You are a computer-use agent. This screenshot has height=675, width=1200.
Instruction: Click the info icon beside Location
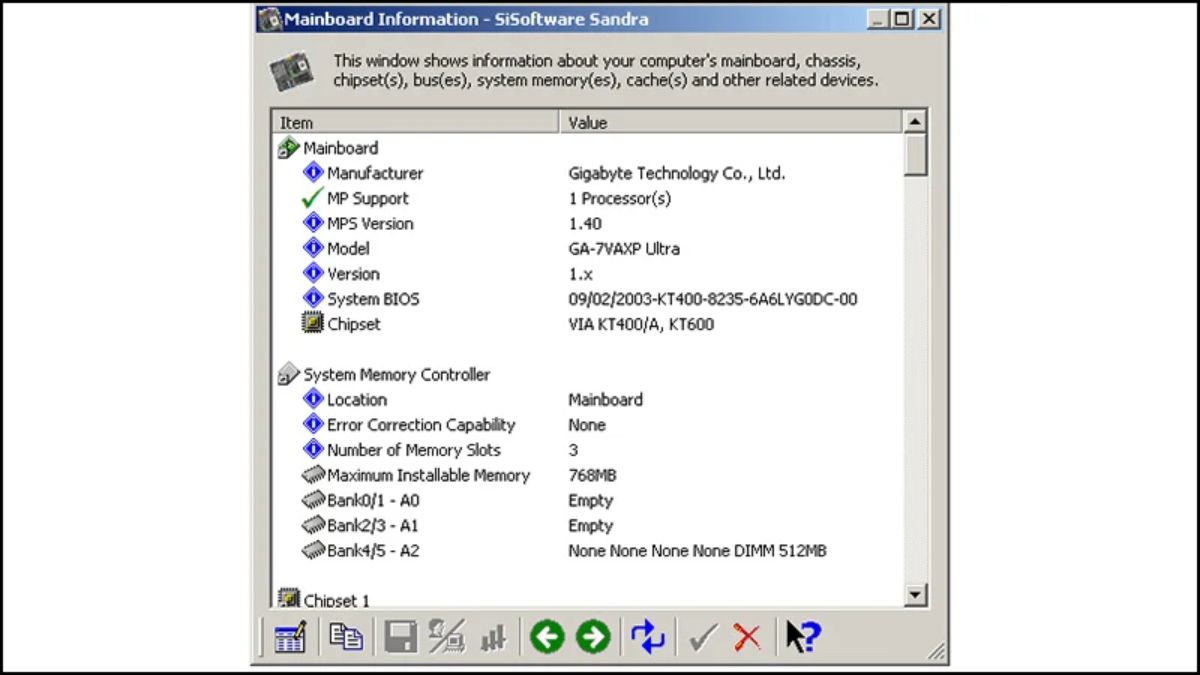[313, 399]
